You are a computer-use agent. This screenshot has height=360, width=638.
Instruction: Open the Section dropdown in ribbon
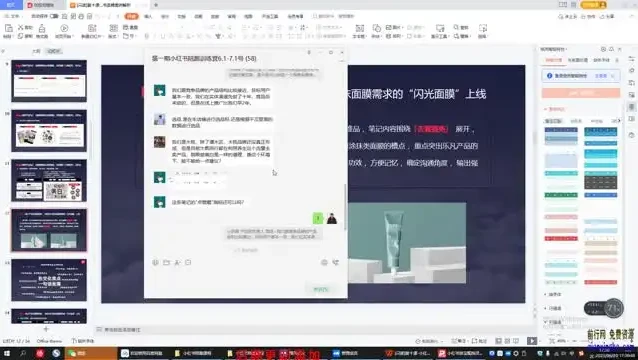pyautogui.click(x=131, y=36)
